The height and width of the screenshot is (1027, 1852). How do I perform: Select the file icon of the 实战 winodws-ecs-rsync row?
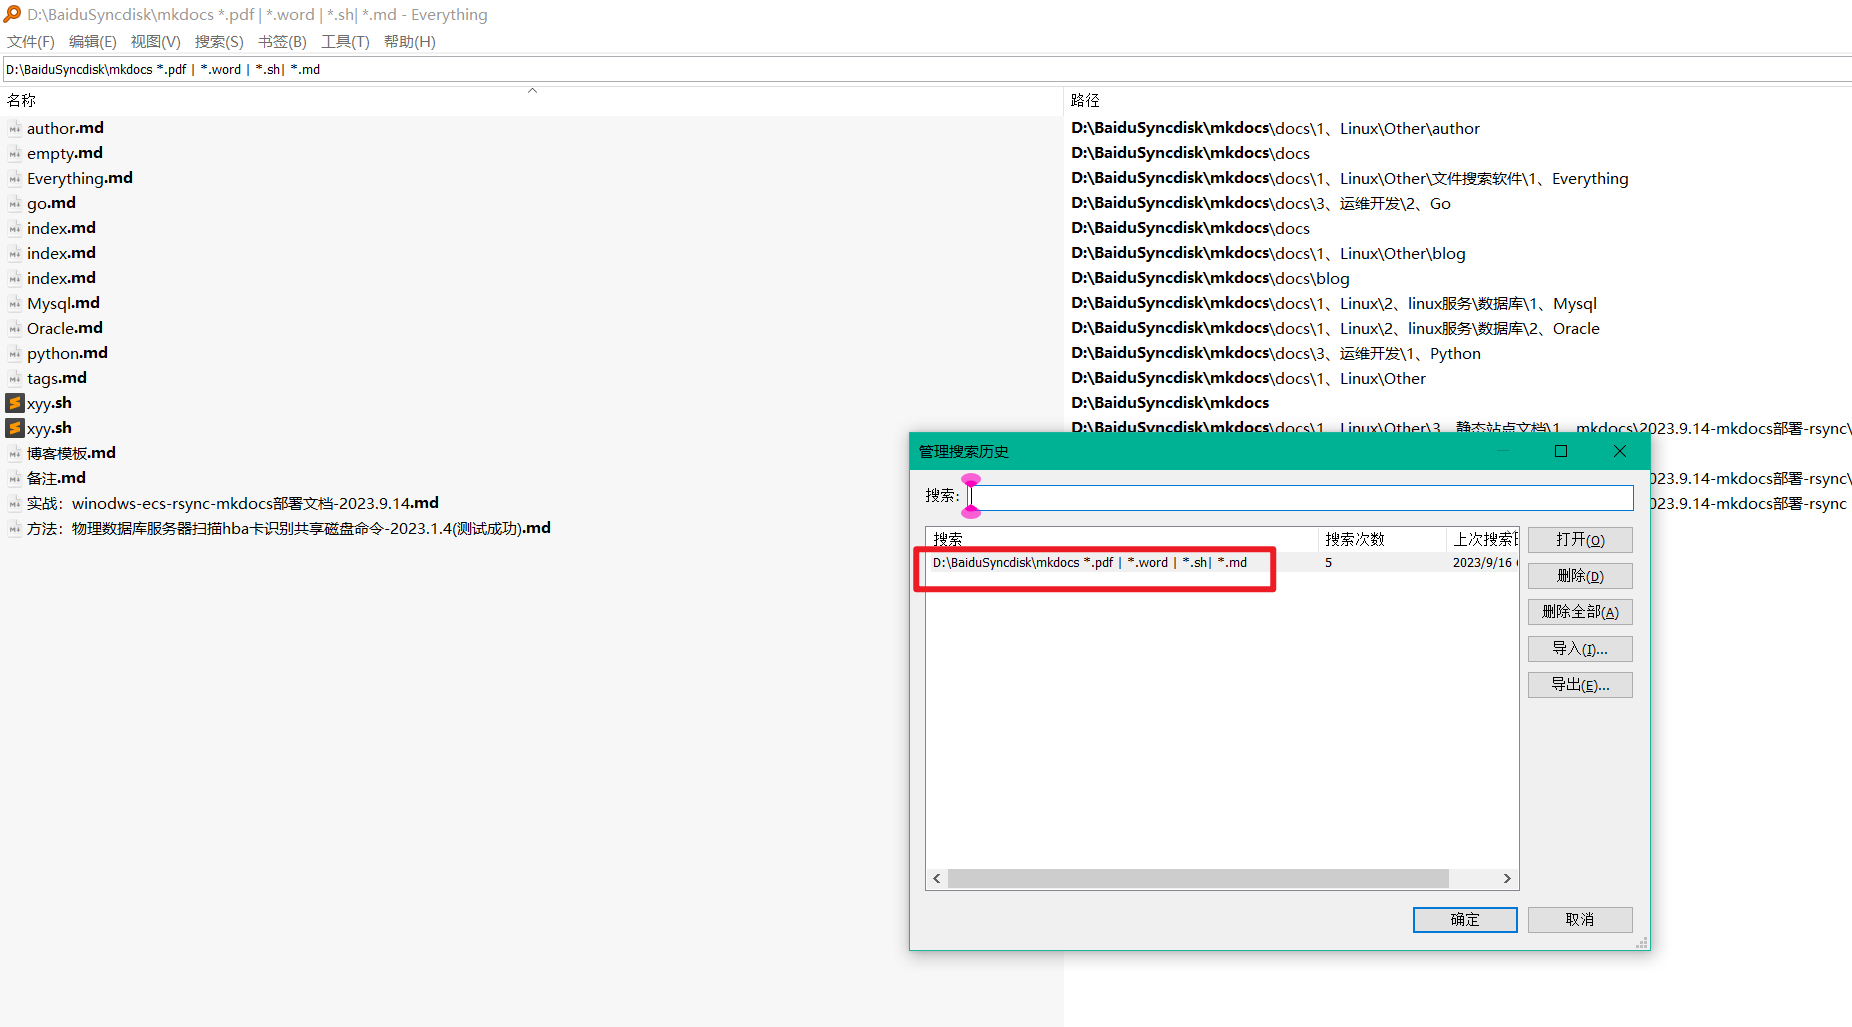point(14,503)
